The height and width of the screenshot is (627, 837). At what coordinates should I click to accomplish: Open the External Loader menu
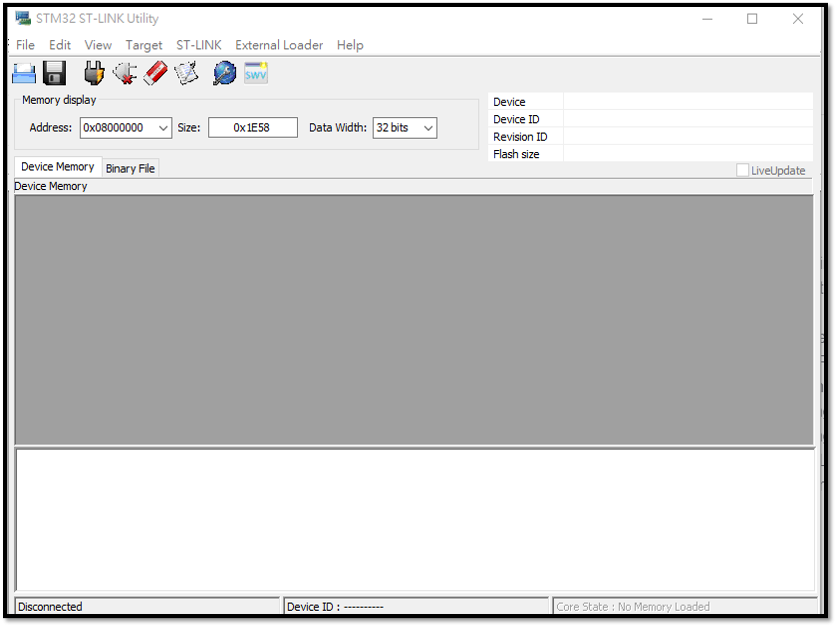[x=279, y=45]
